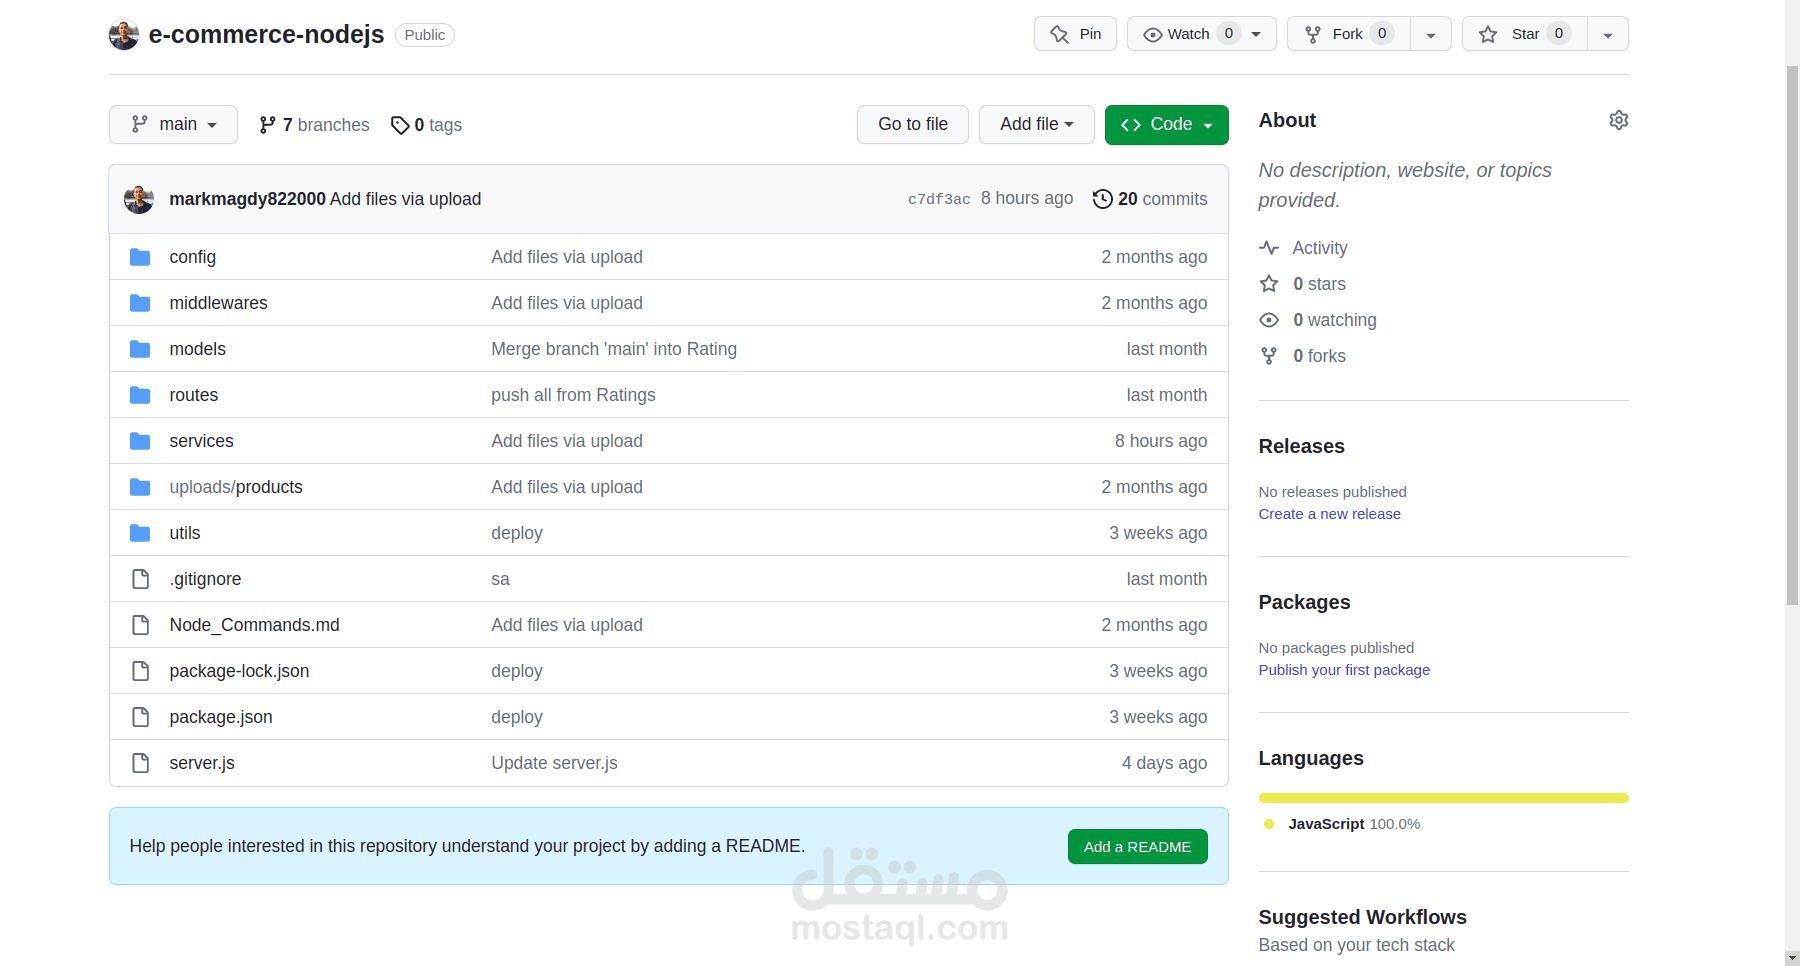This screenshot has width=1800, height=966.
Task: Open the server.js file name
Action: [202, 763]
